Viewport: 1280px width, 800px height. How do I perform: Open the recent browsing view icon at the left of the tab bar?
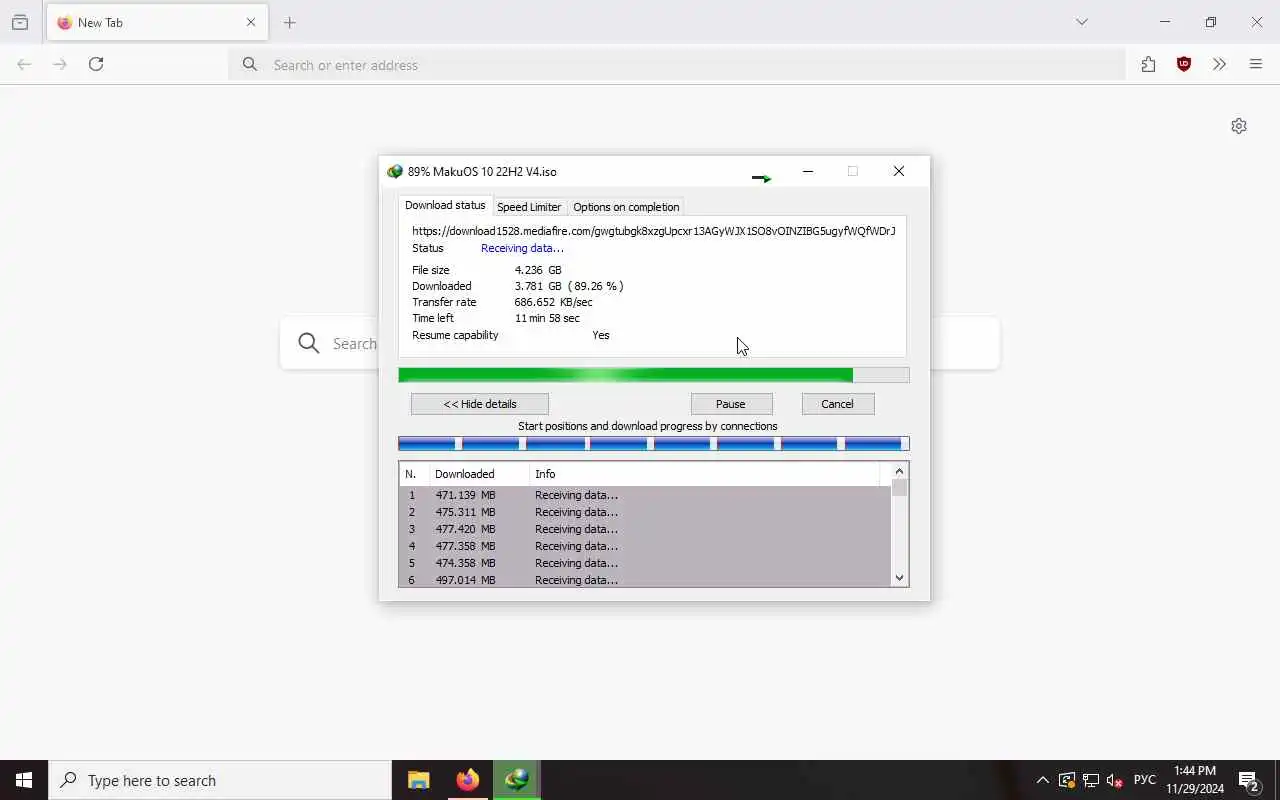pos(20,22)
